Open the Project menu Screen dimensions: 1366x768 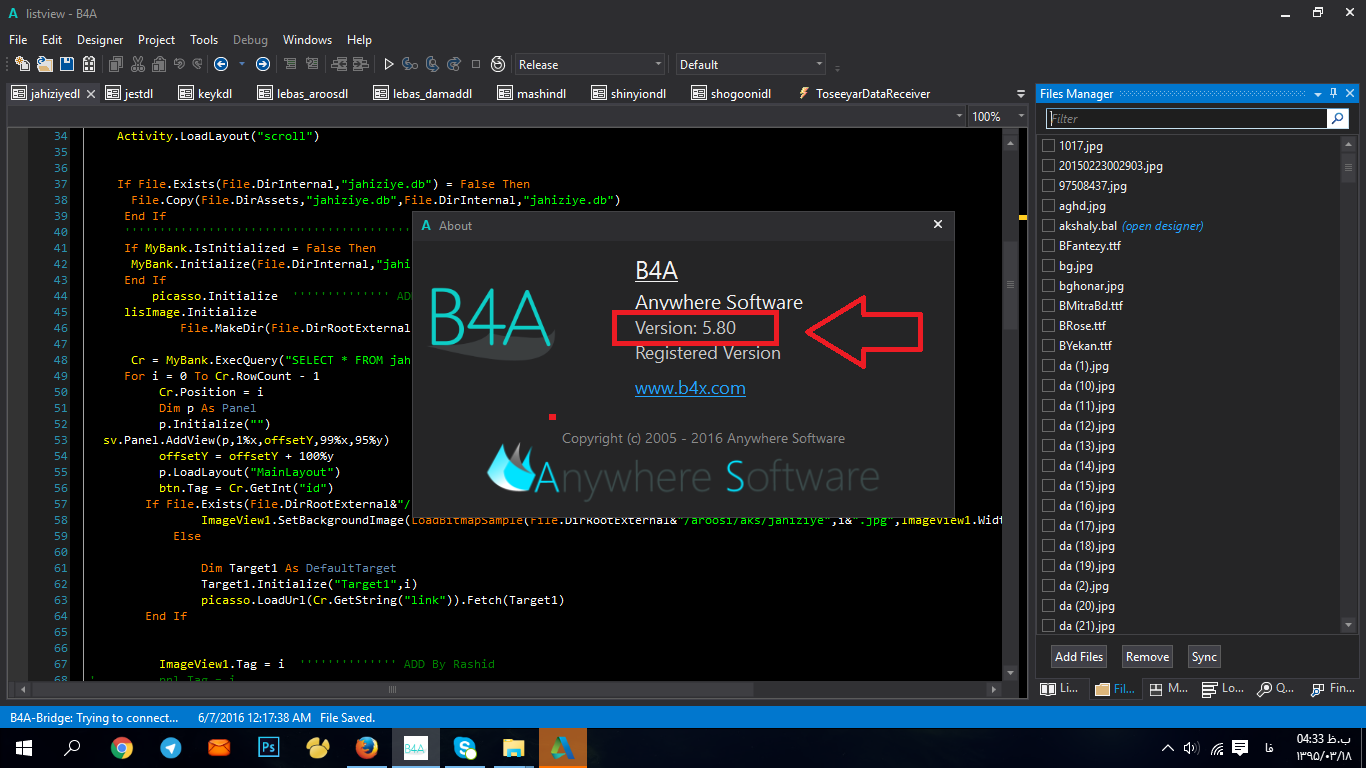[x=156, y=40]
